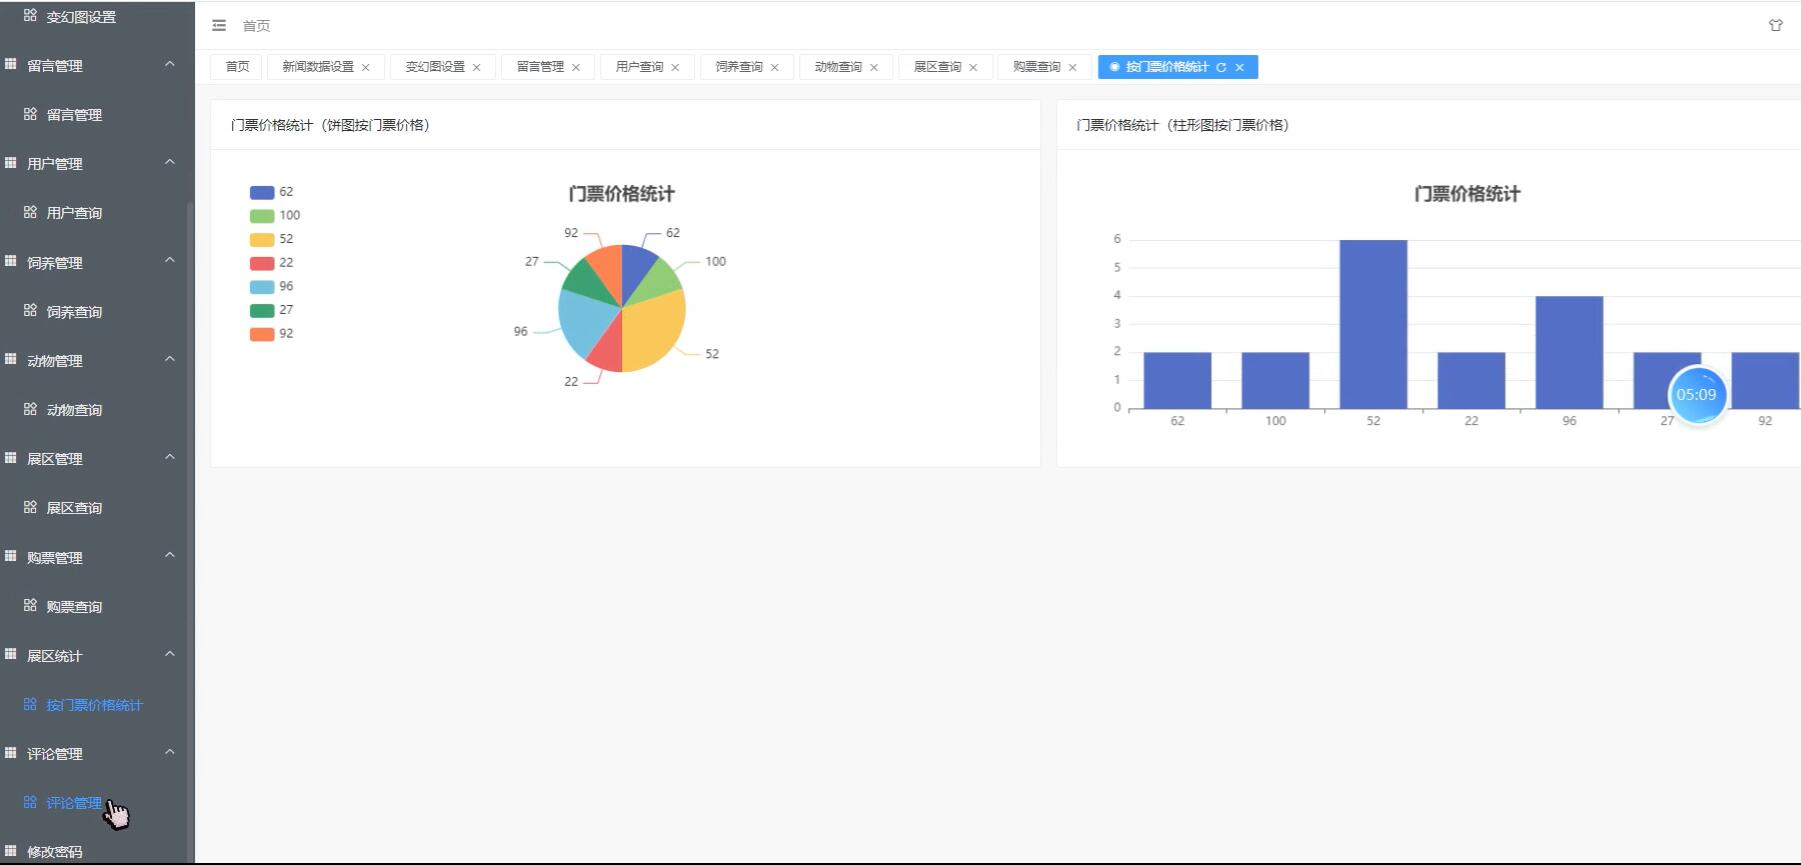
Task: Click the tallest bar labeled 52
Action: (1373, 324)
